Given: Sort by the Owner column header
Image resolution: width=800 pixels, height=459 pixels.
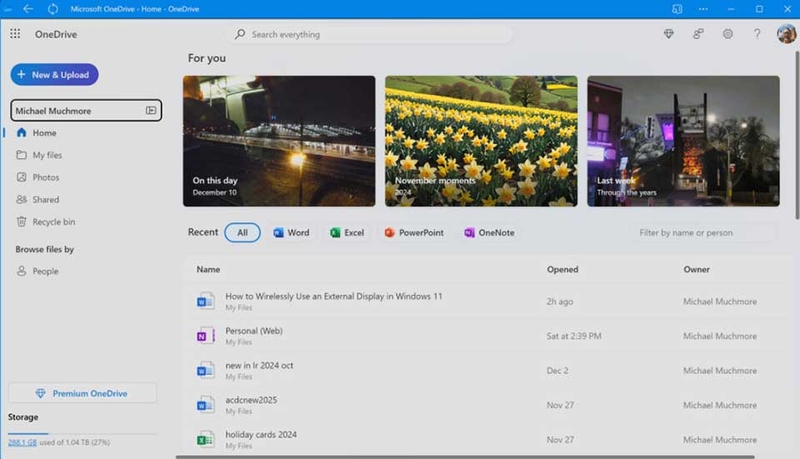Looking at the screenshot, I should [696, 269].
